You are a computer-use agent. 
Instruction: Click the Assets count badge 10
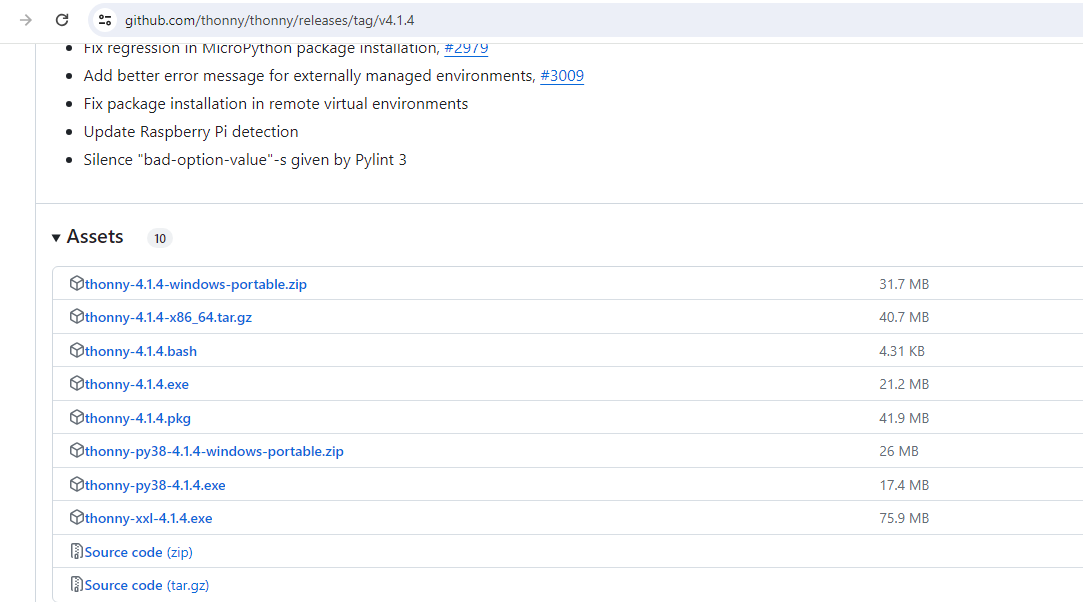pyautogui.click(x=160, y=238)
